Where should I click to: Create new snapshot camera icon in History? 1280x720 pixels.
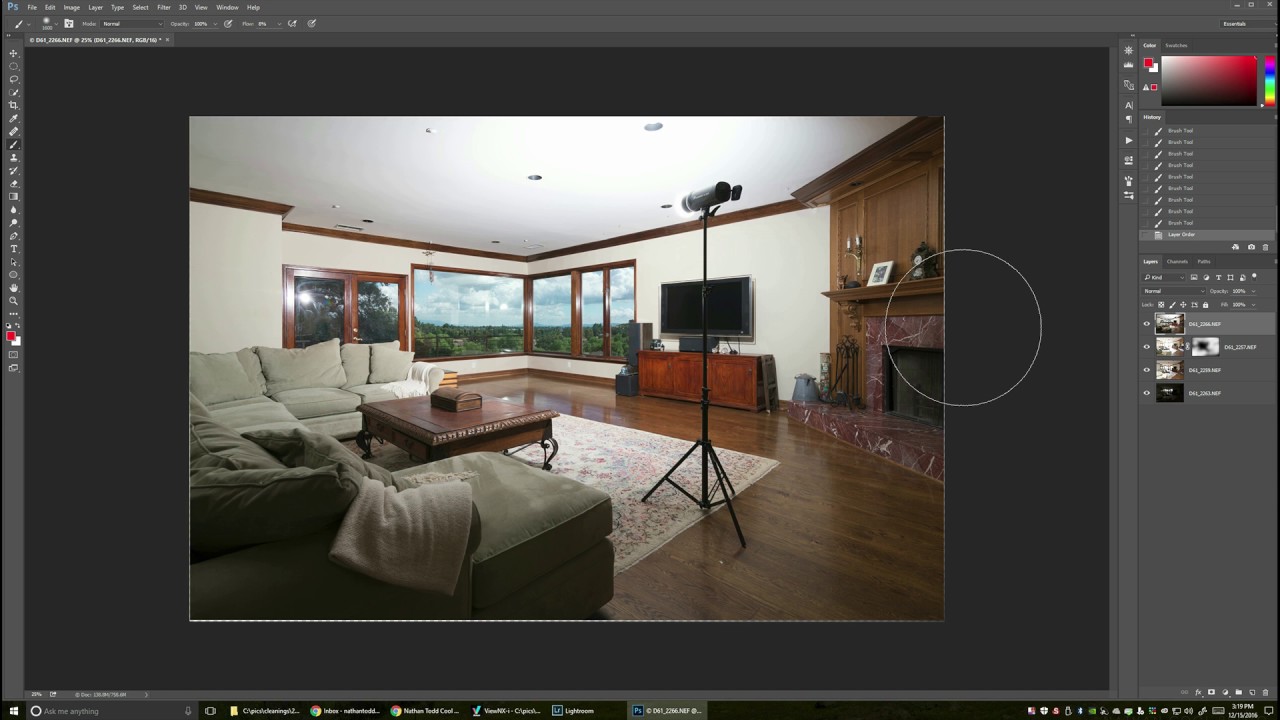pos(1251,247)
